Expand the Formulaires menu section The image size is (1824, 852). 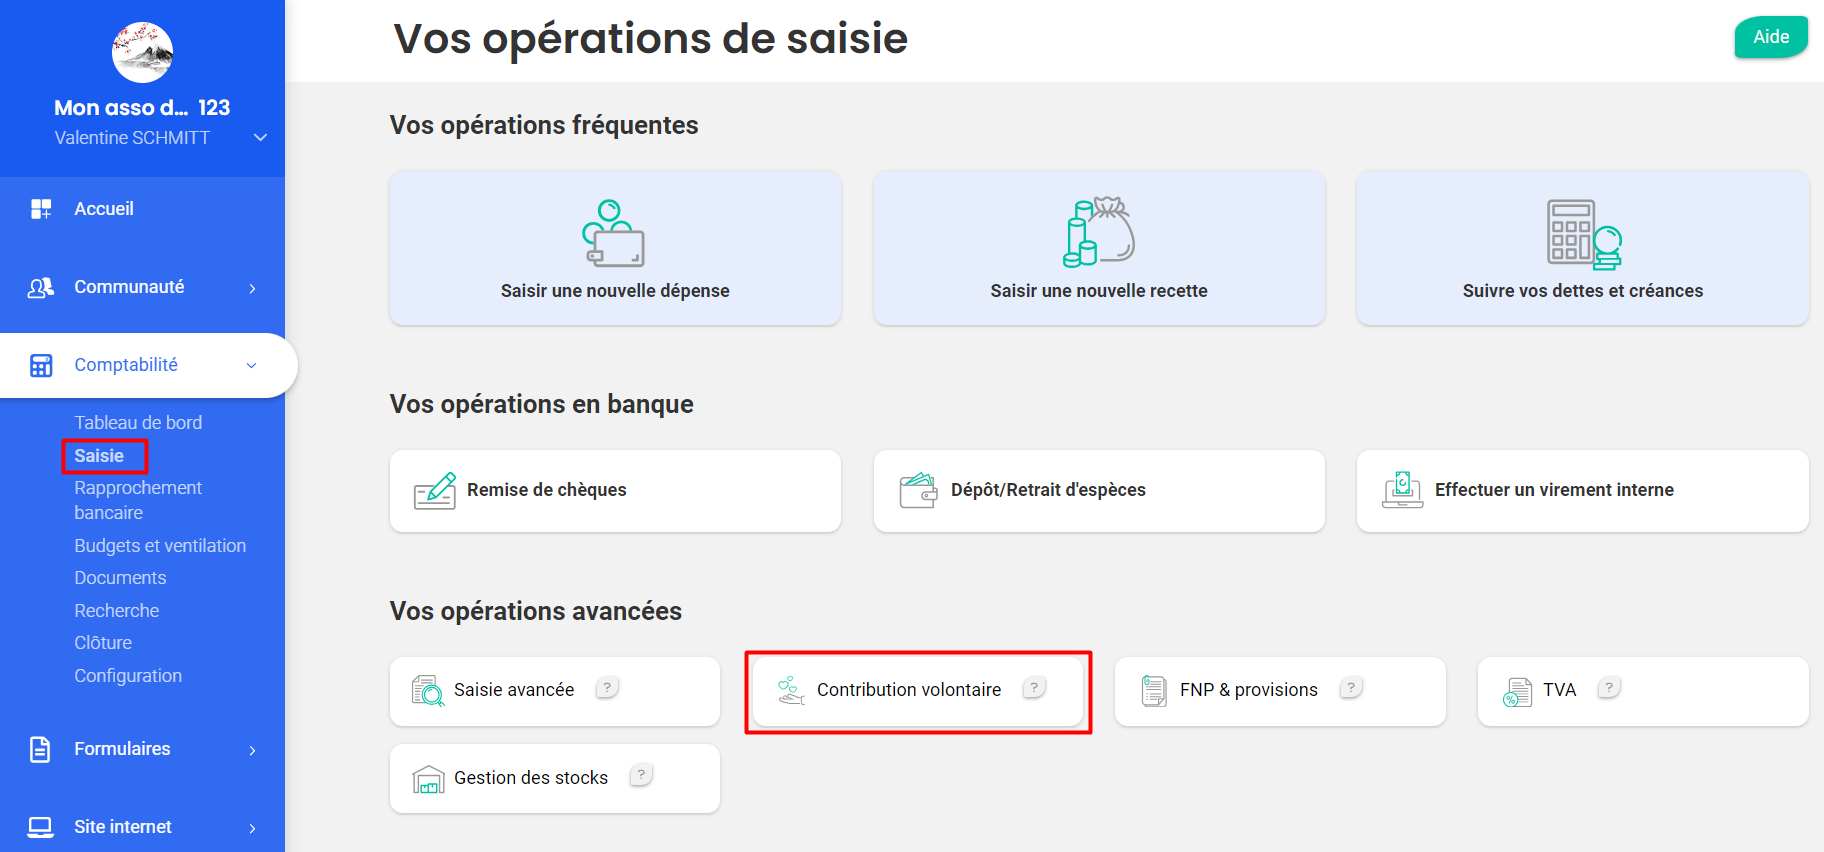(x=252, y=750)
